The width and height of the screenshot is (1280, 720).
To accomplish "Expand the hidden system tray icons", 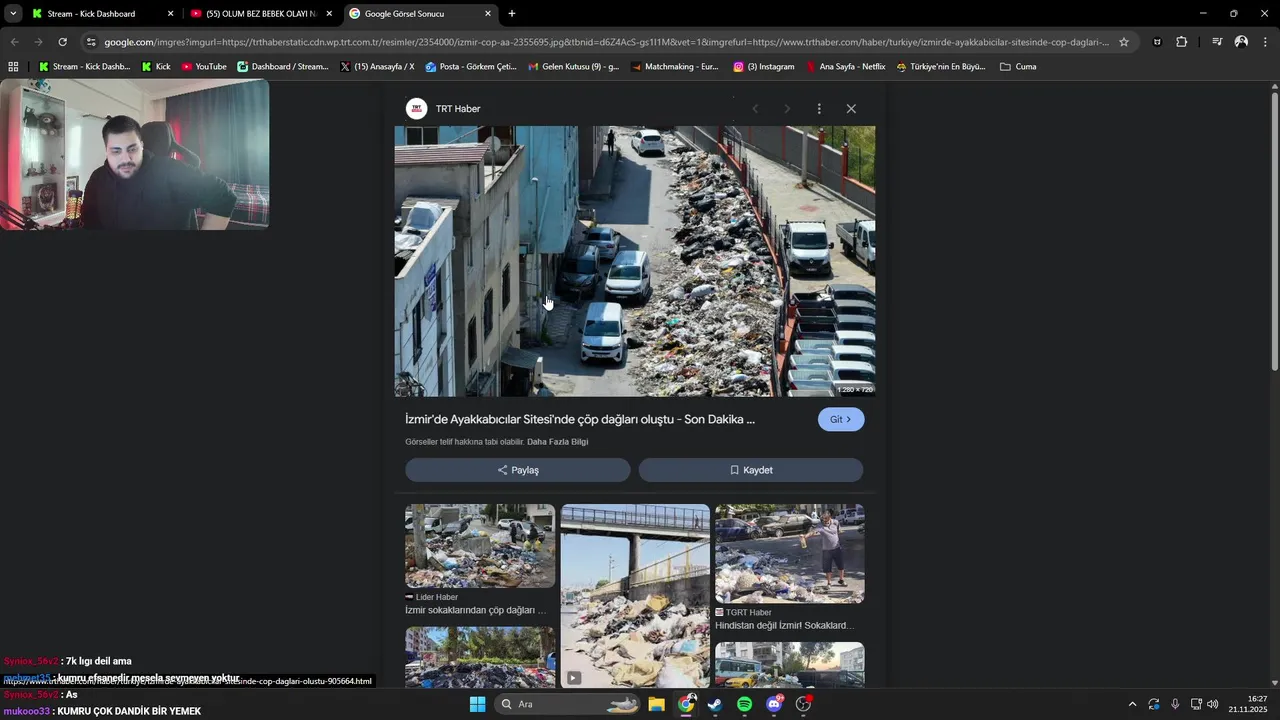I will coord(1132,704).
